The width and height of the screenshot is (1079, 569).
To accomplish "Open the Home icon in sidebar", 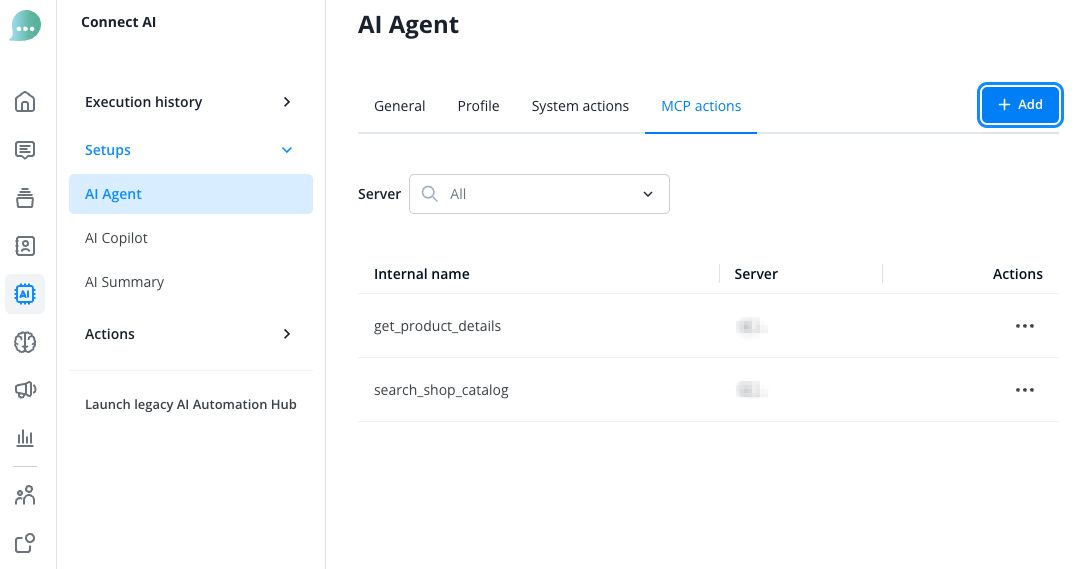I will pos(25,102).
